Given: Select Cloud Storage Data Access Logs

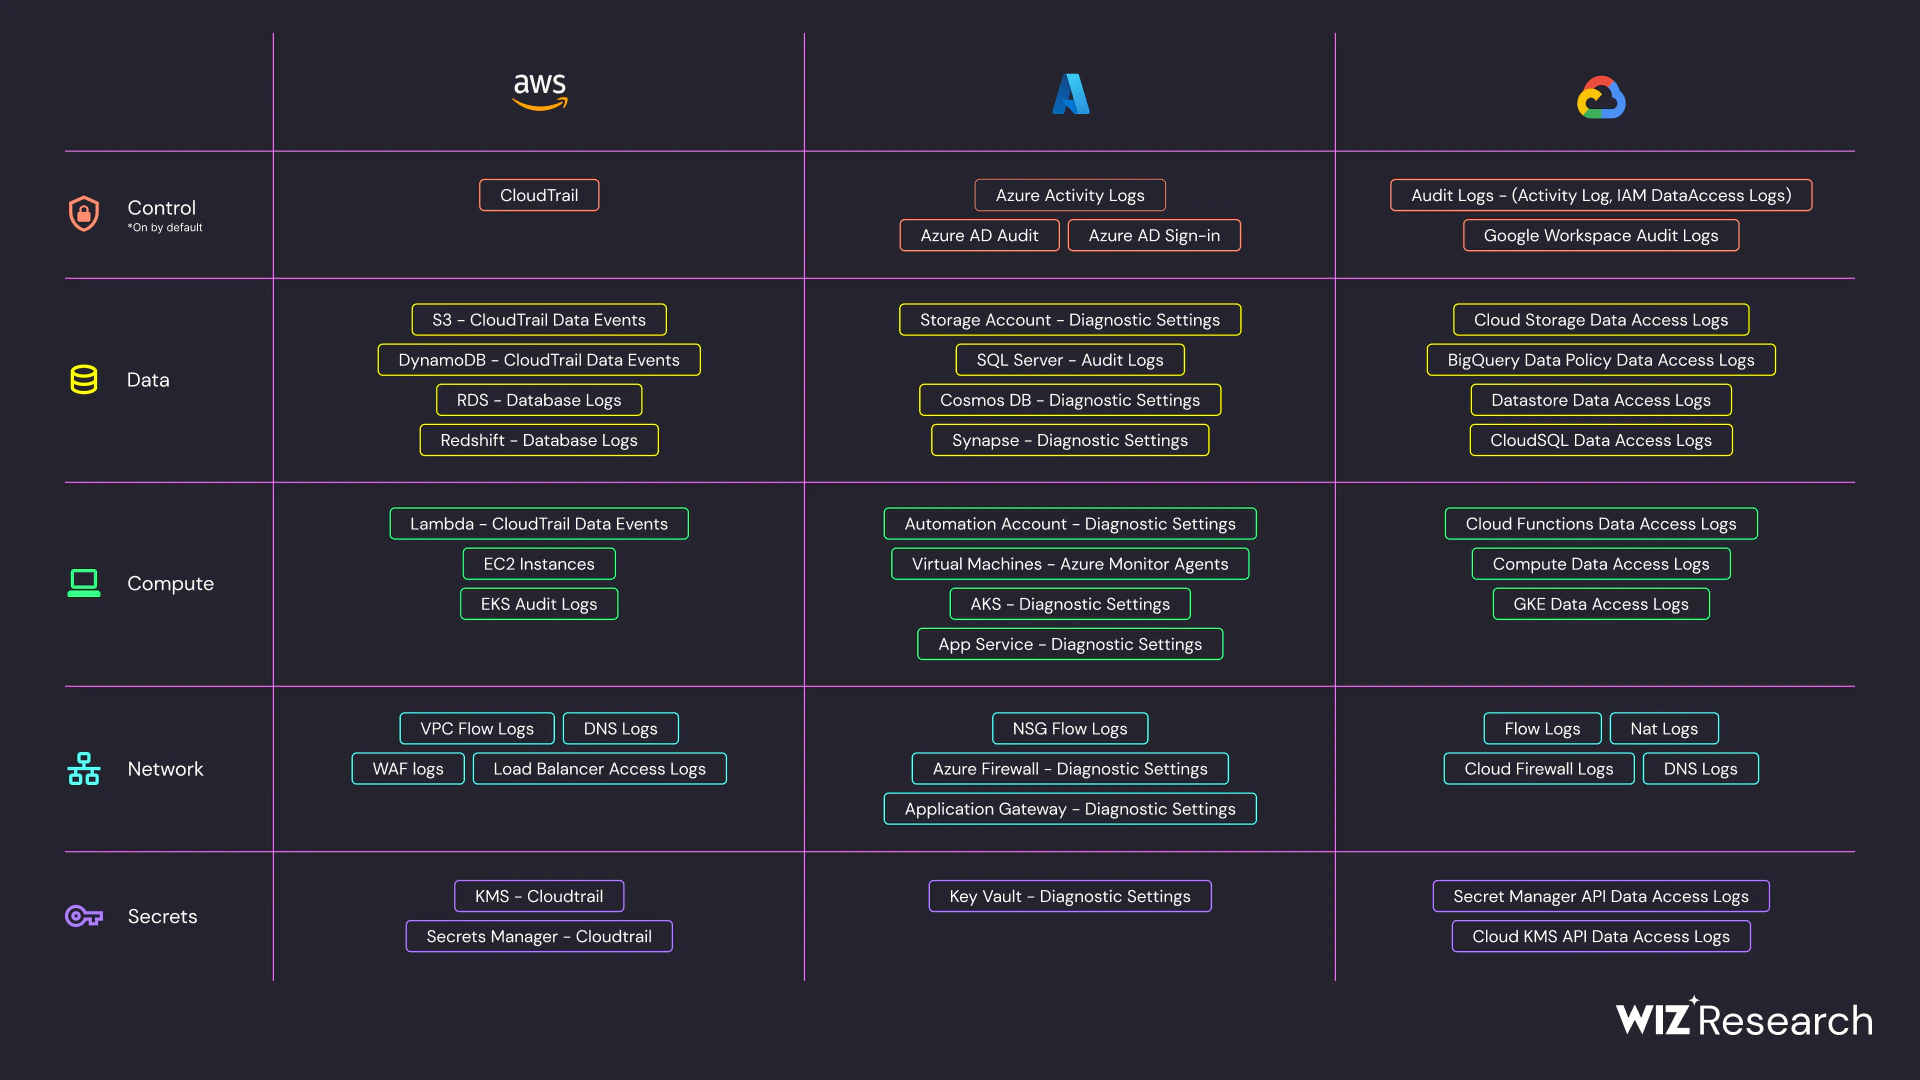Looking at the screenshot, I should pos(1601,320).
